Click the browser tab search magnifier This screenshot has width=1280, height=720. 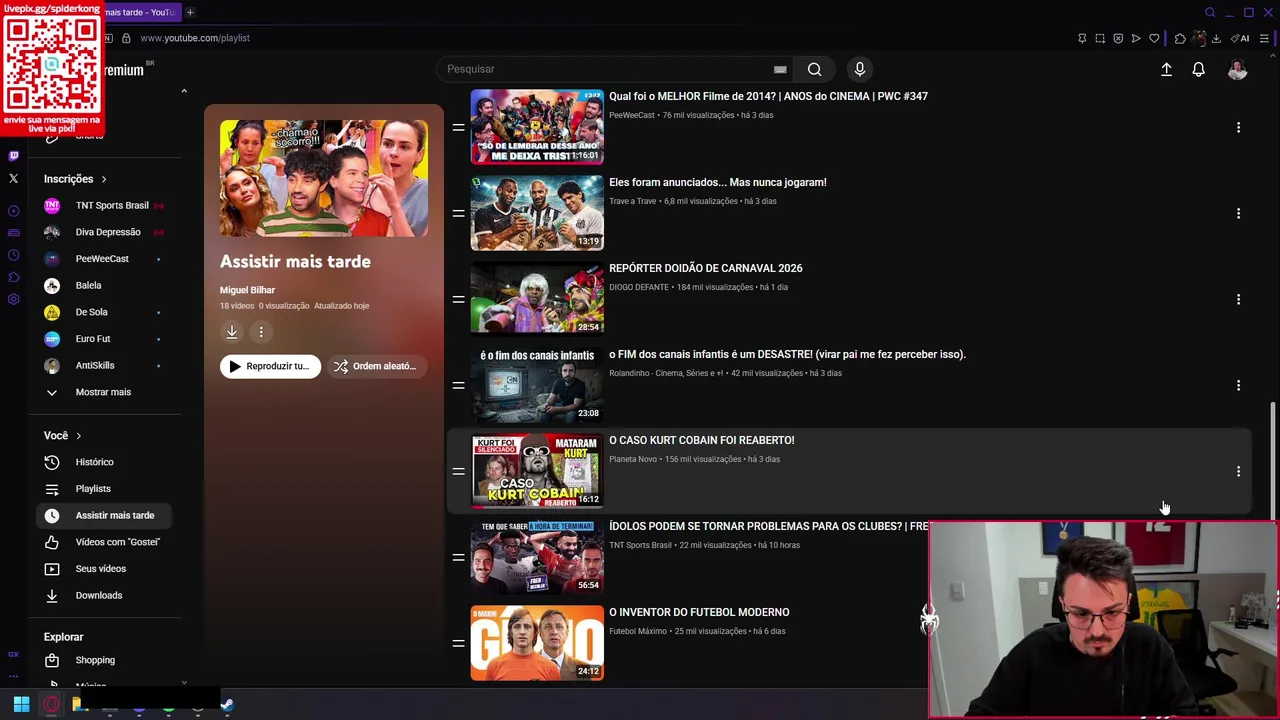(x=1210, y=12)
